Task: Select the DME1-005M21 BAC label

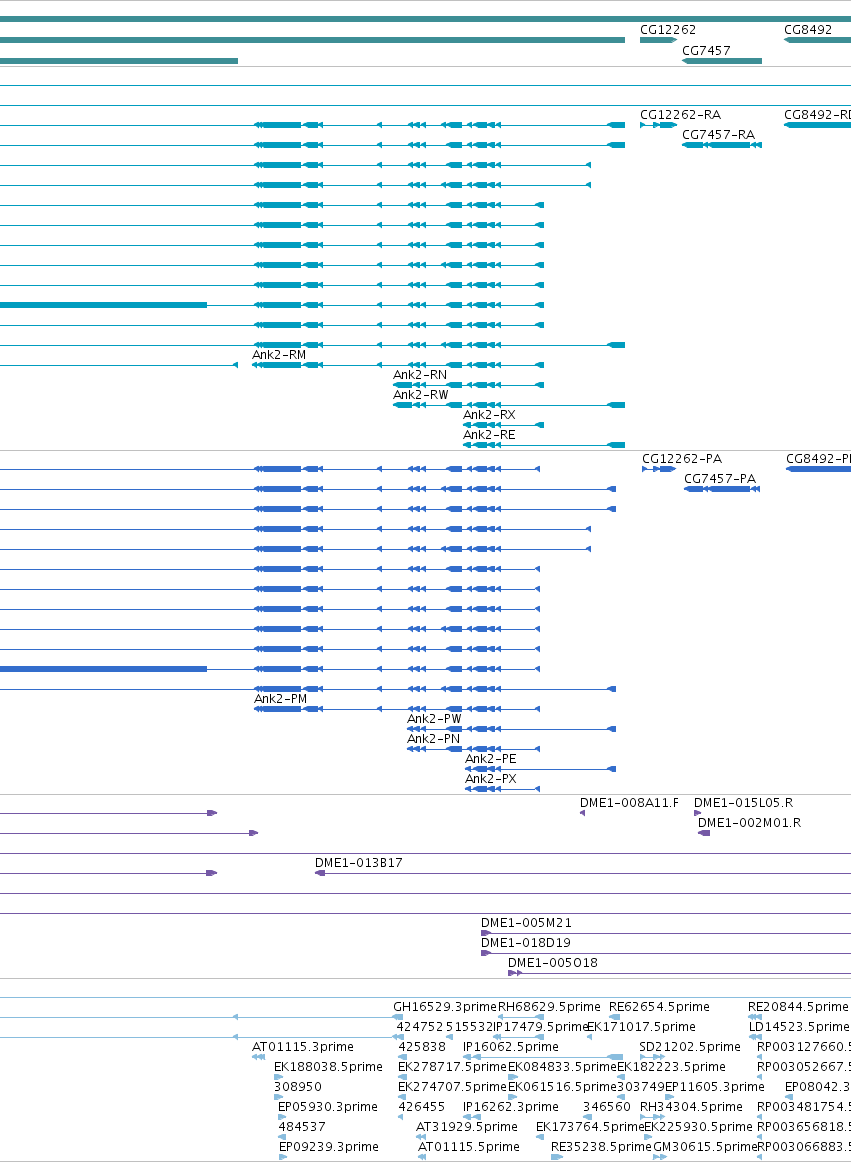Action: pos(526,923)
